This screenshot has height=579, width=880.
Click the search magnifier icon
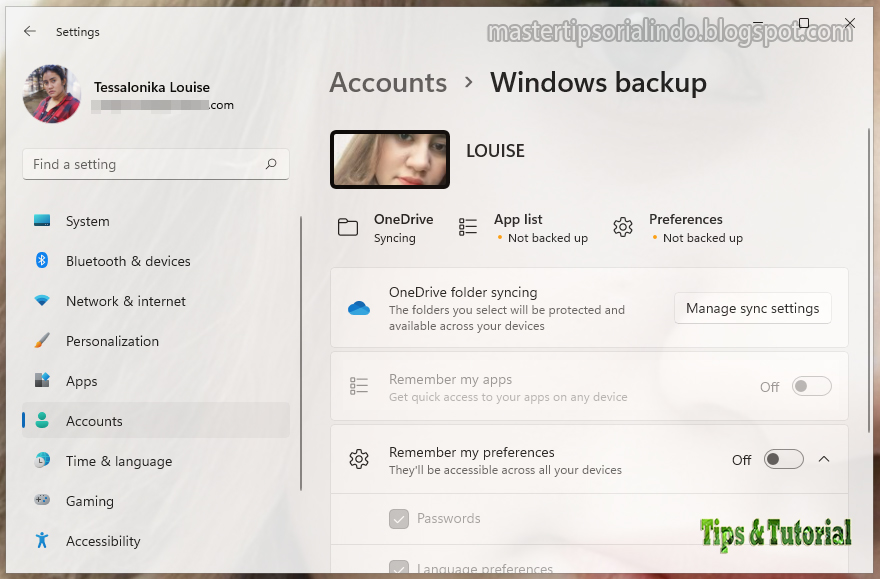(271, 164)
